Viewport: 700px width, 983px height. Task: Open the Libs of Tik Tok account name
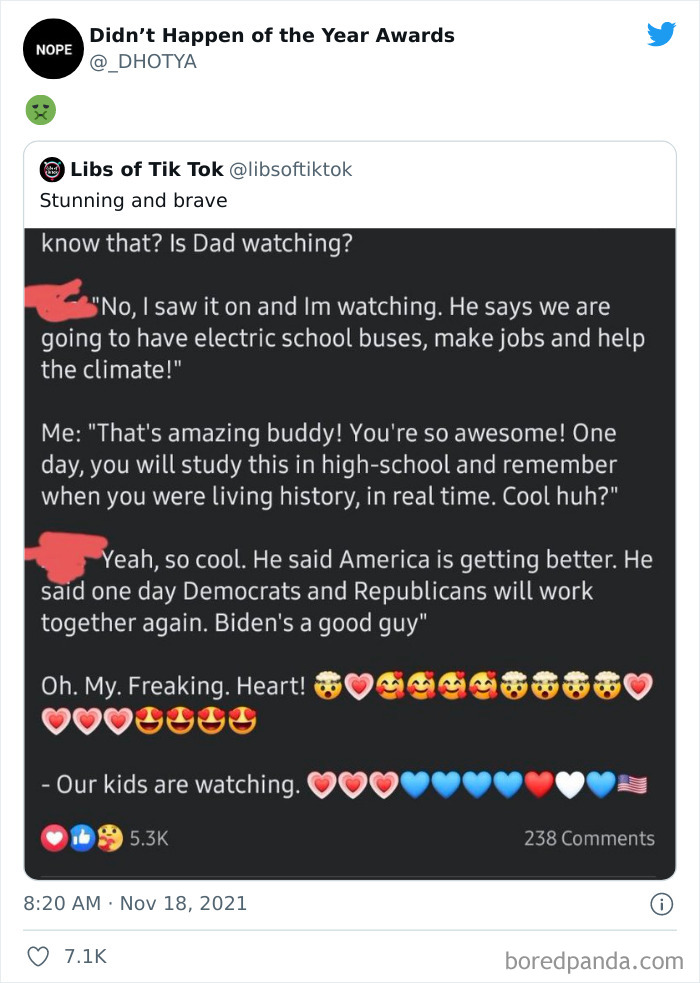(146, 170)
